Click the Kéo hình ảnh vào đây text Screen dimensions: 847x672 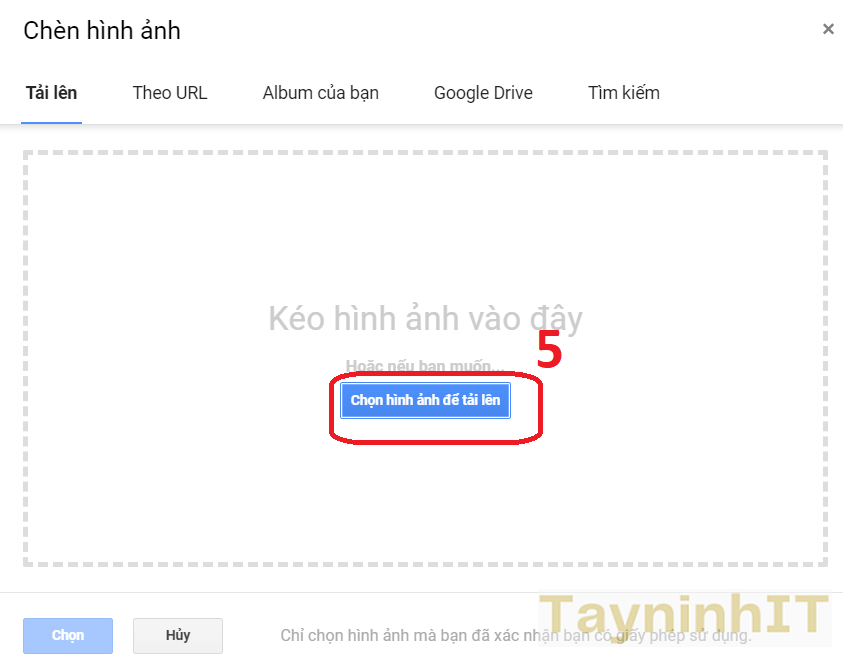coord(425,319)
